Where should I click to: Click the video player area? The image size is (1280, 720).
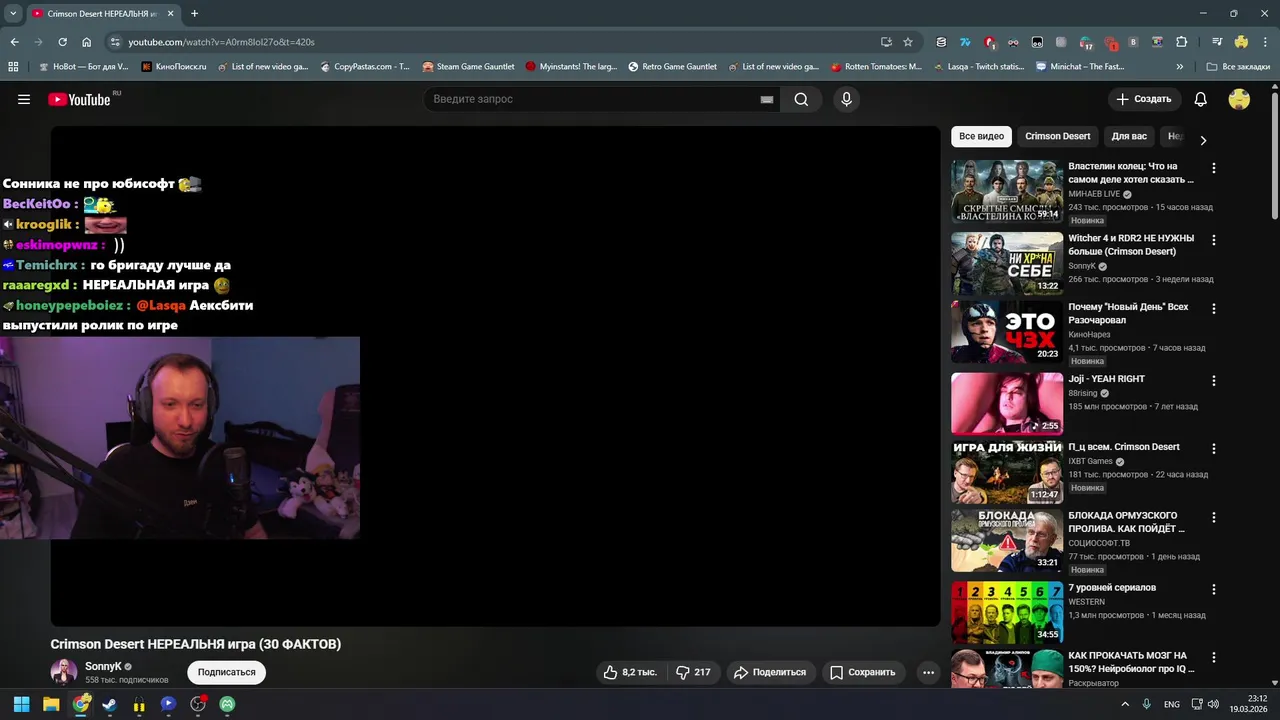495,376
